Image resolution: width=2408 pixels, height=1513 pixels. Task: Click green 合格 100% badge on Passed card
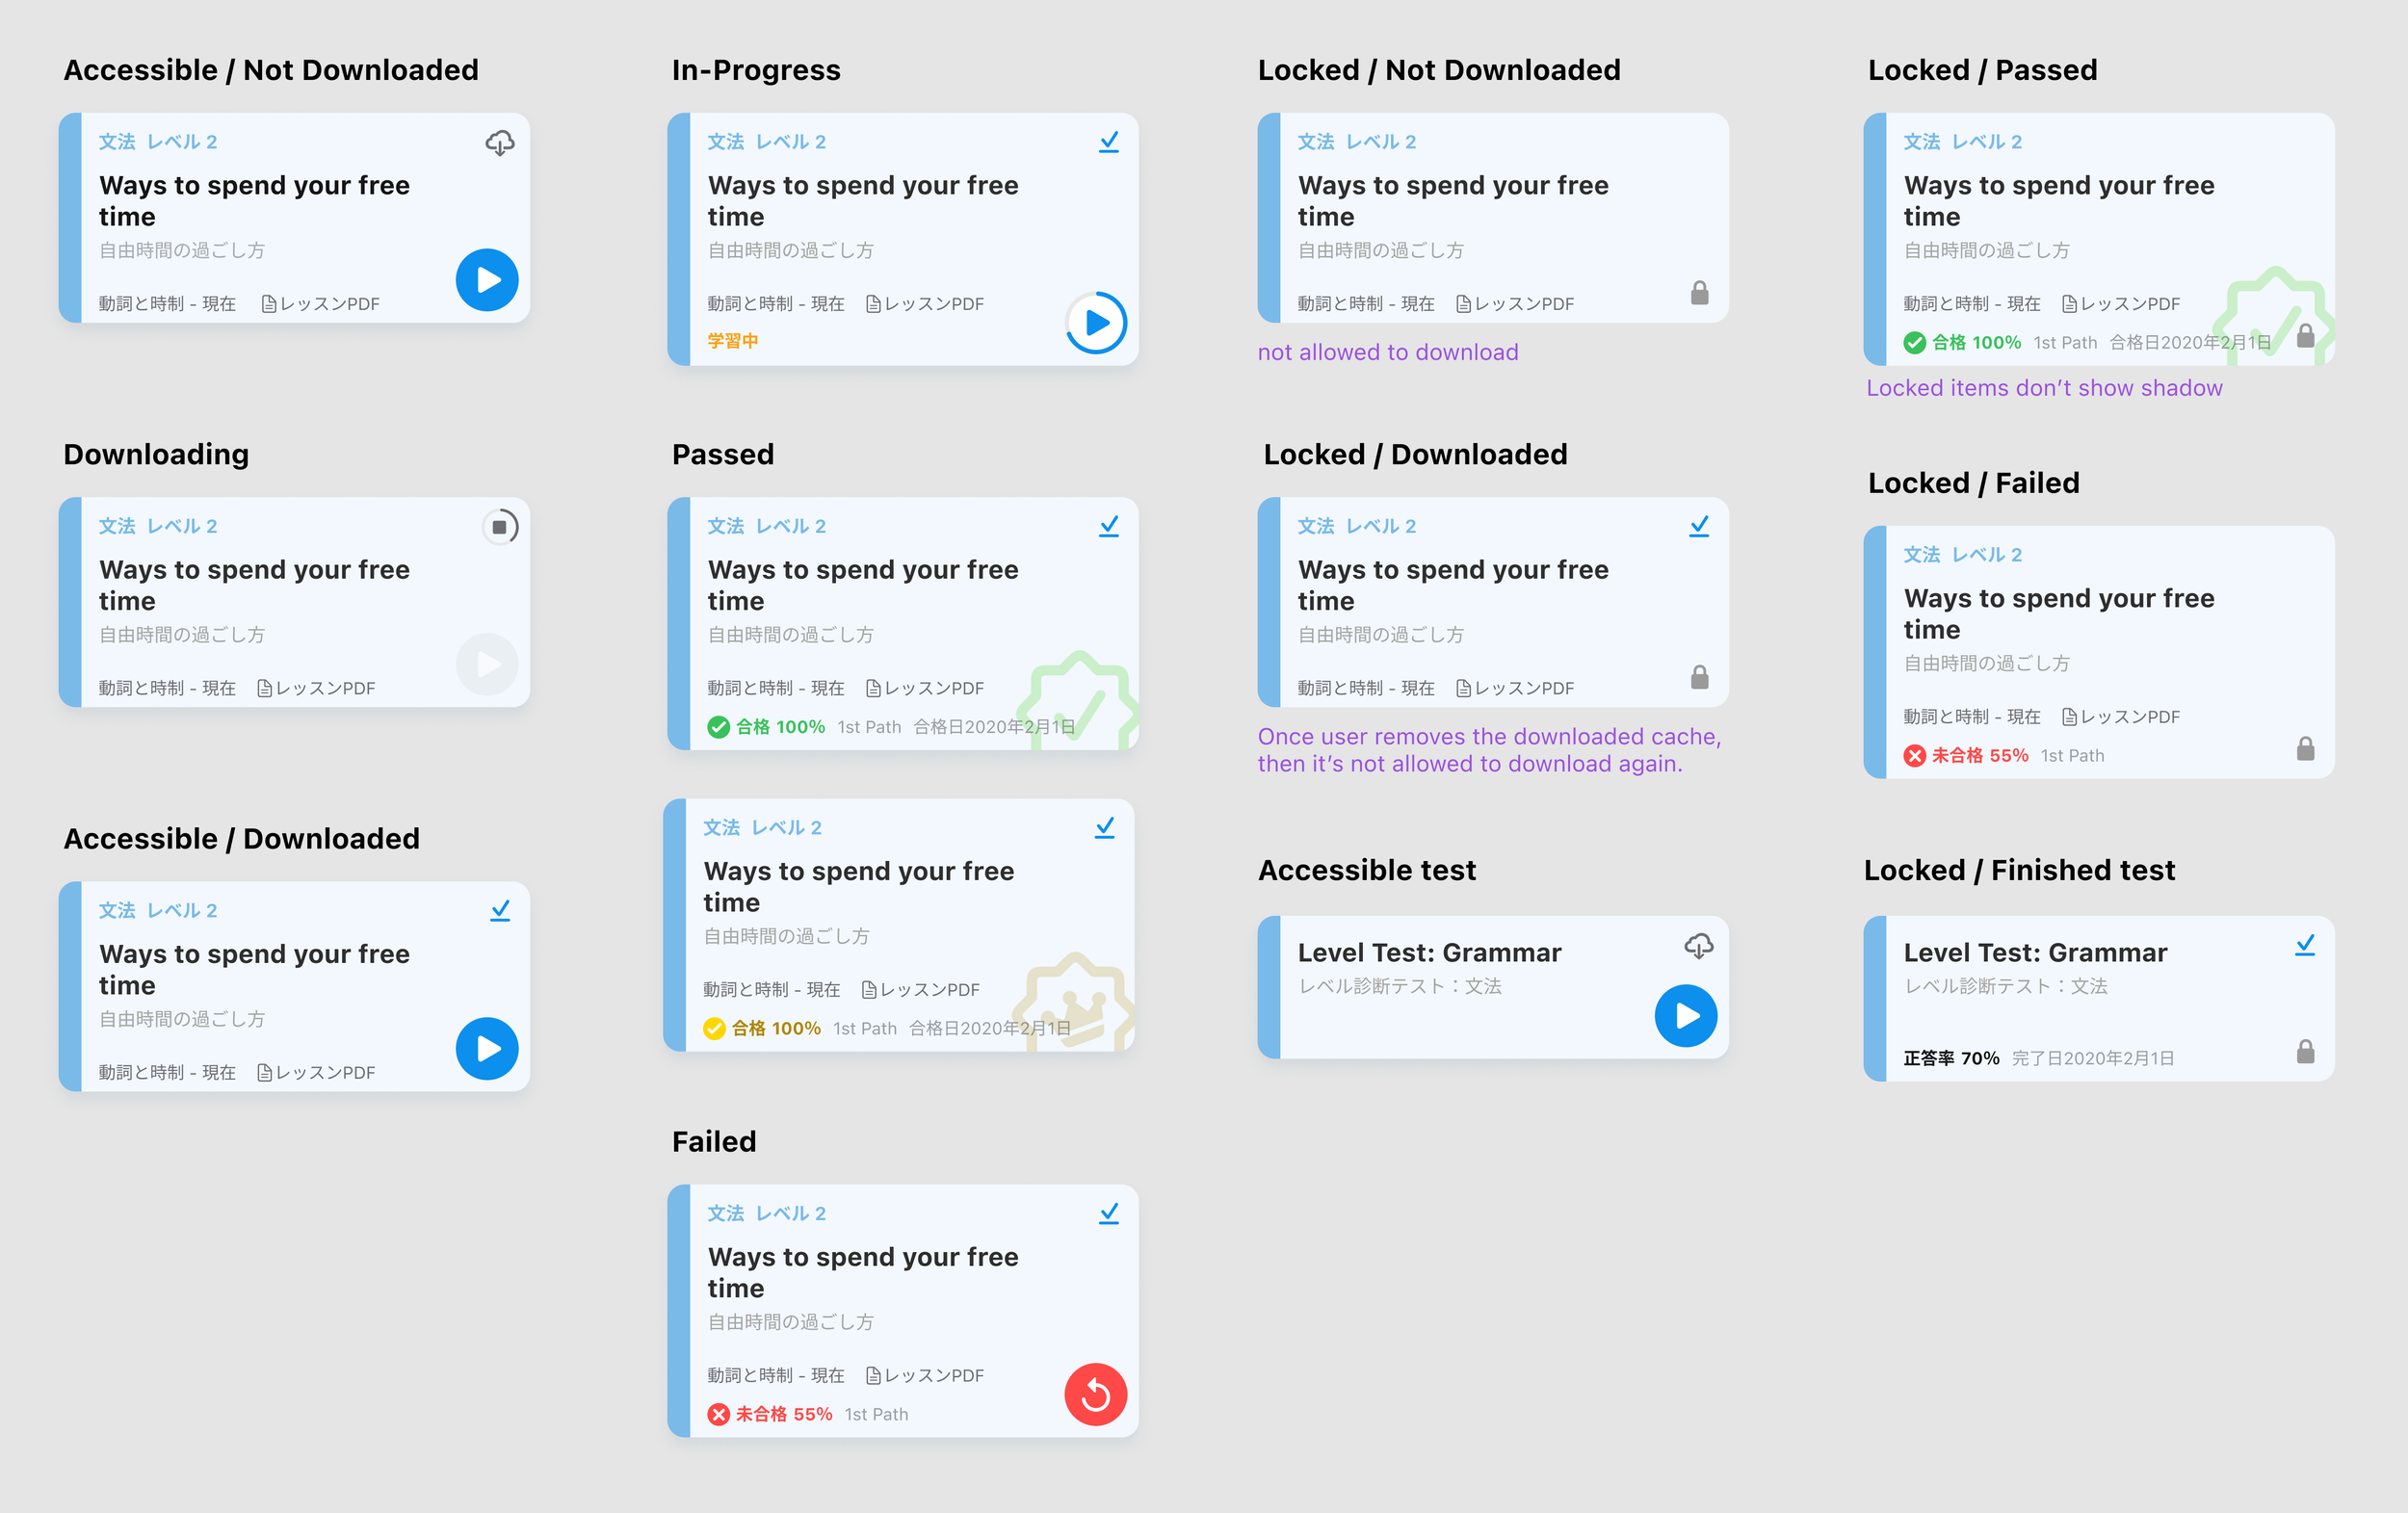click(767, 727)
